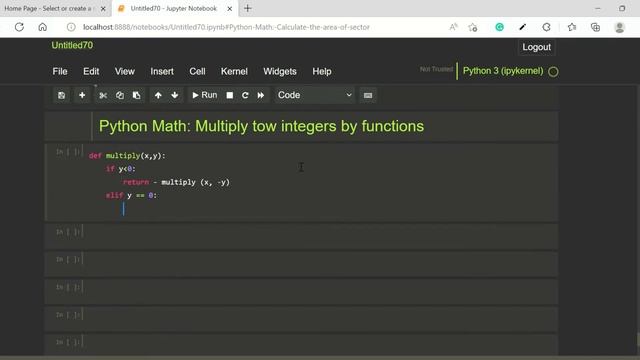The image size is (640, 360).
Task: Open the File menu
Action: 60,71
